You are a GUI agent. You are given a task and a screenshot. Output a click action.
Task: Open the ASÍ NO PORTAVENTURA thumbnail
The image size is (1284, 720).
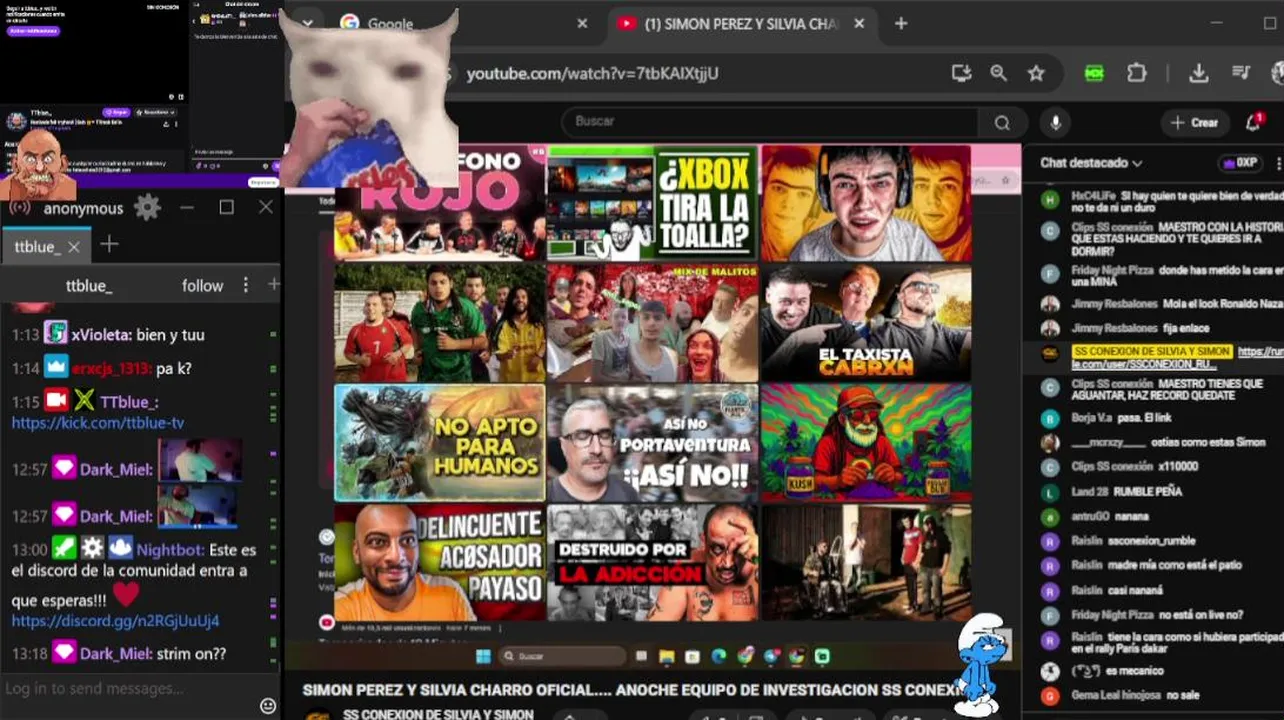(x=653, y=442)
